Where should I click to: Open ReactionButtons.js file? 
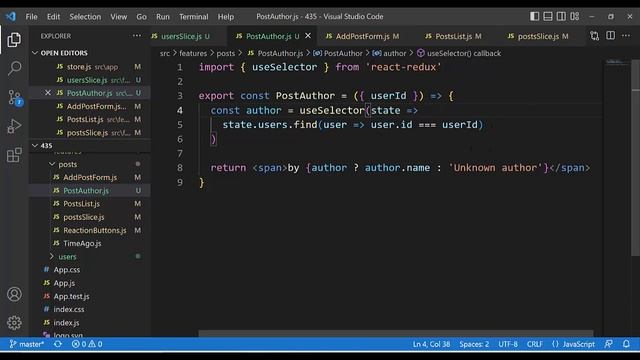pyautogui.click(x=90, y=230)
